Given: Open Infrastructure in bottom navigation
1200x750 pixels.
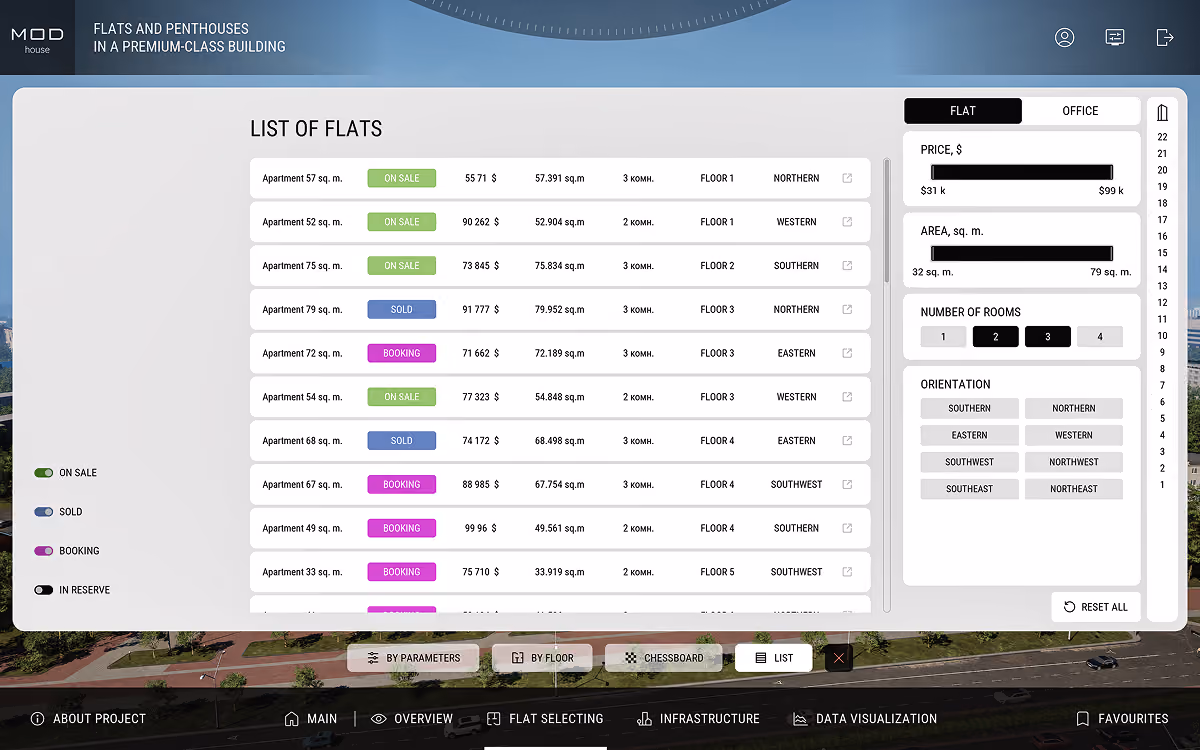Looking at the screenshot, I should pyautogui.click(x=698, y=719).
